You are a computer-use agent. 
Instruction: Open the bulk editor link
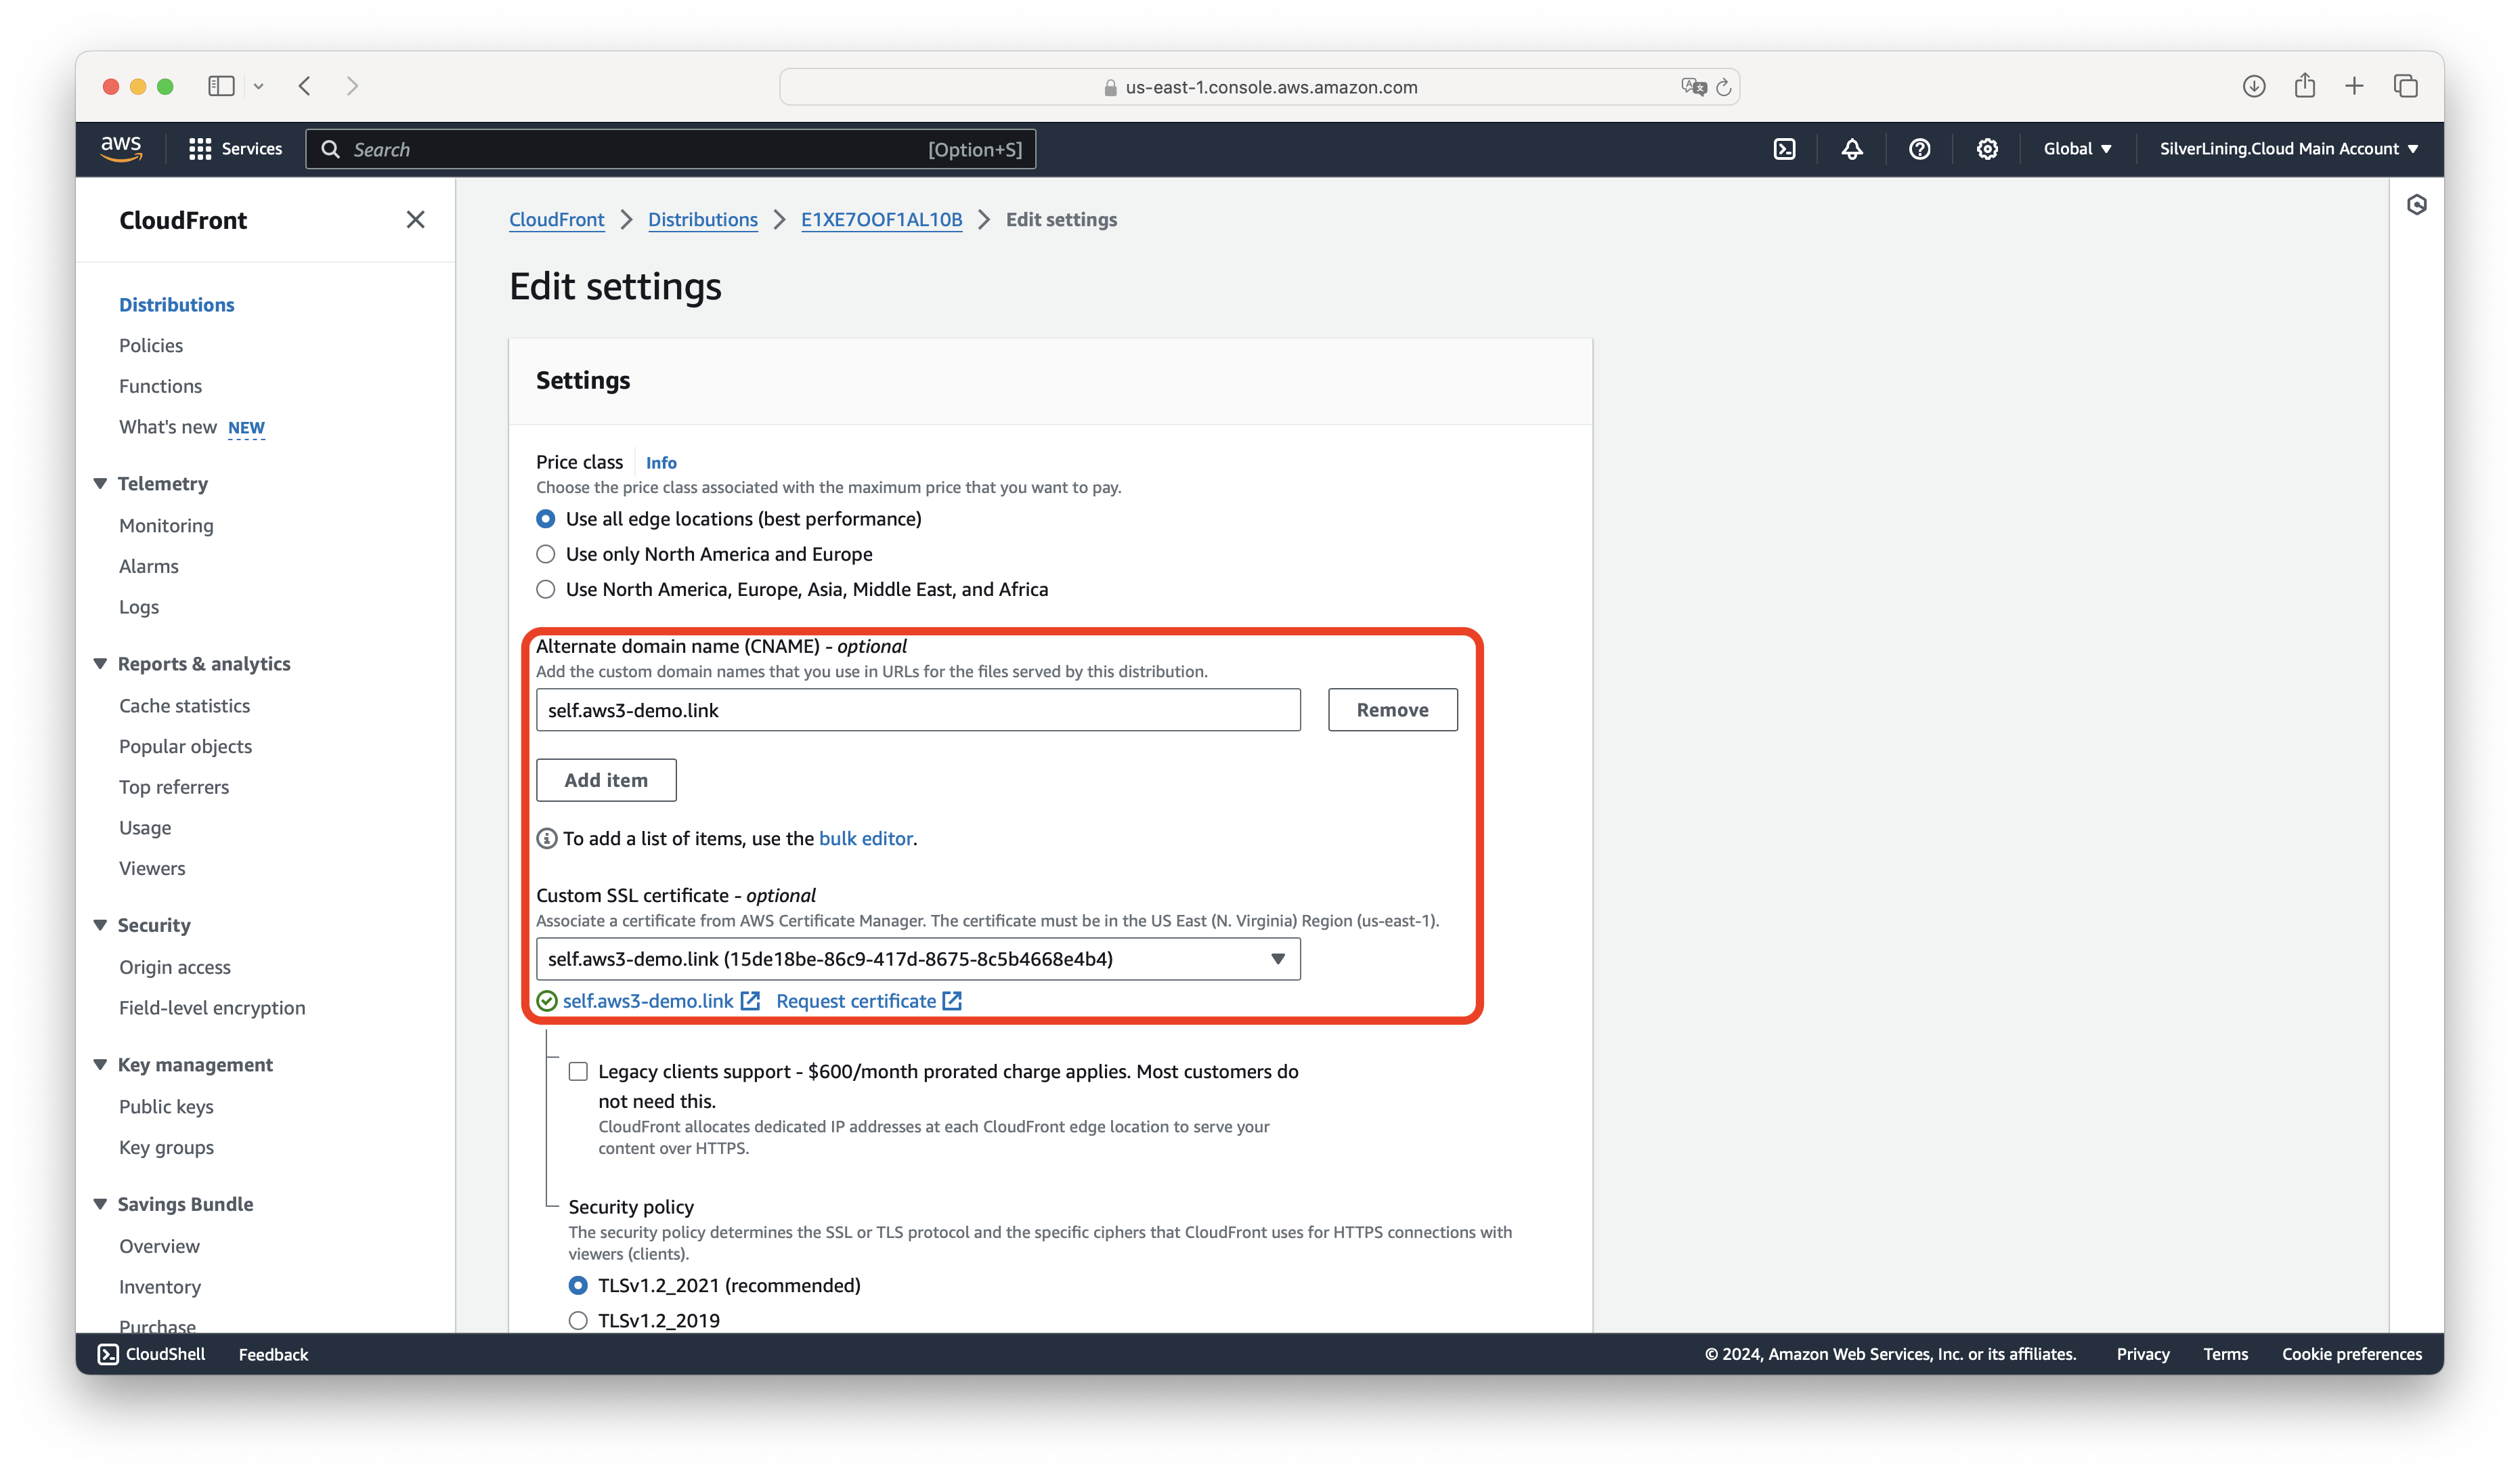pyautogui.click(x=865, y=839)
